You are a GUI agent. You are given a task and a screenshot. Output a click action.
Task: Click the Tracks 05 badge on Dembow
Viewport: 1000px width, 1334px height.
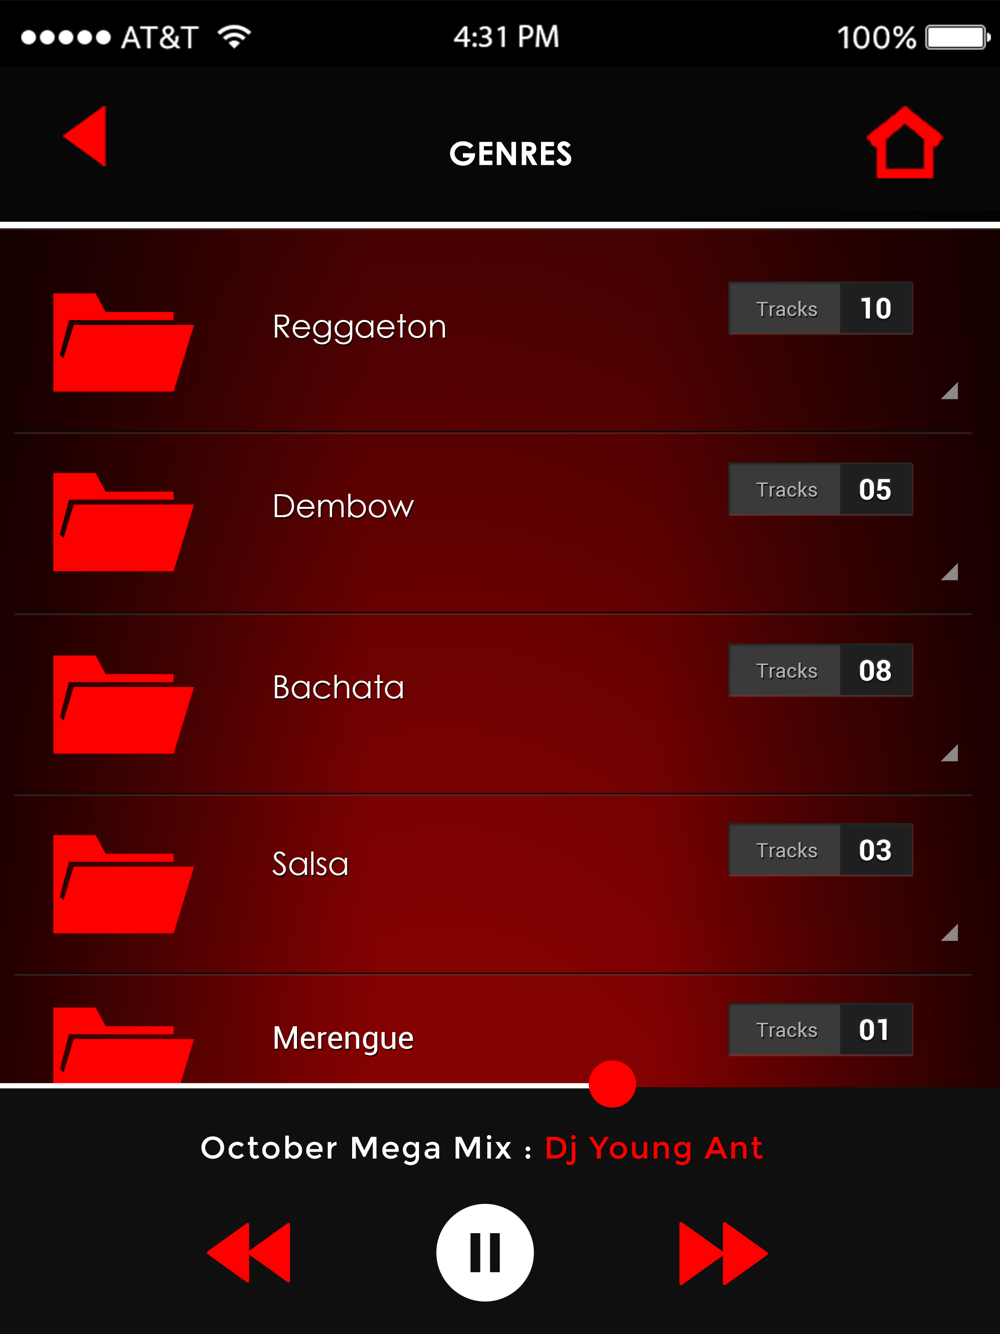[x=821, y=489]
